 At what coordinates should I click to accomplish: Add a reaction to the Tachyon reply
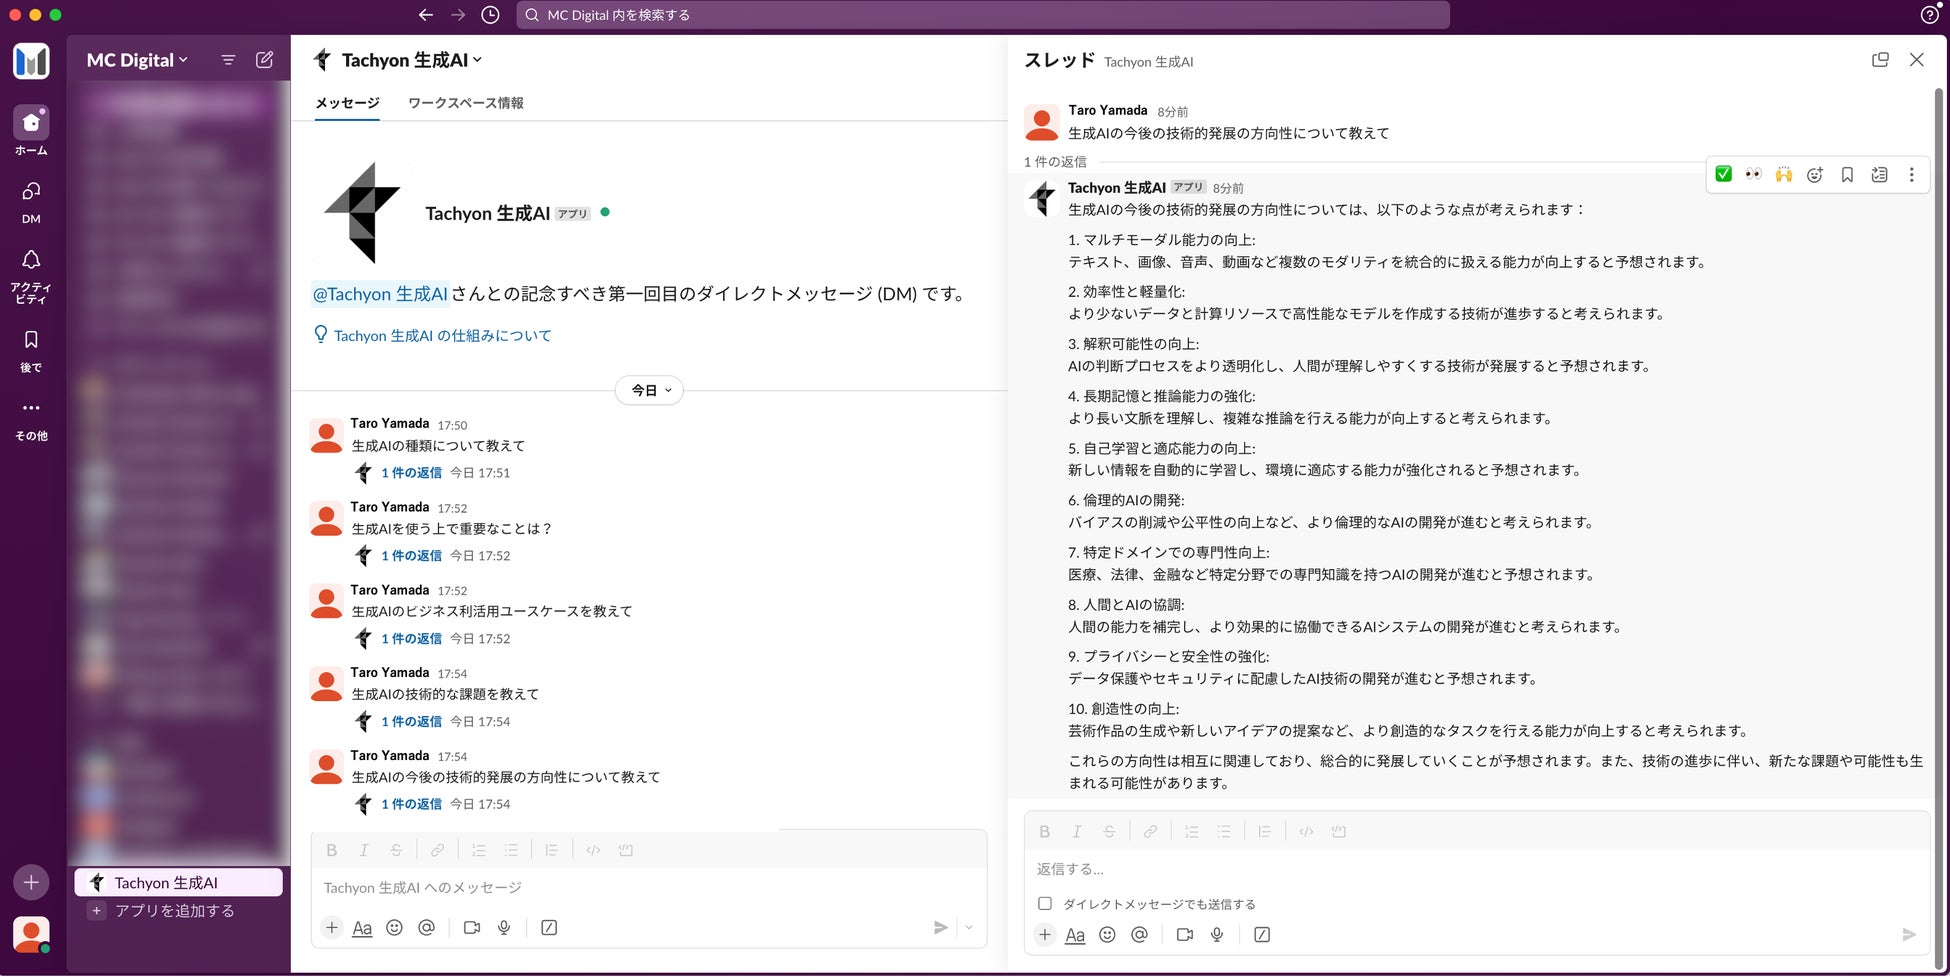1815,174
